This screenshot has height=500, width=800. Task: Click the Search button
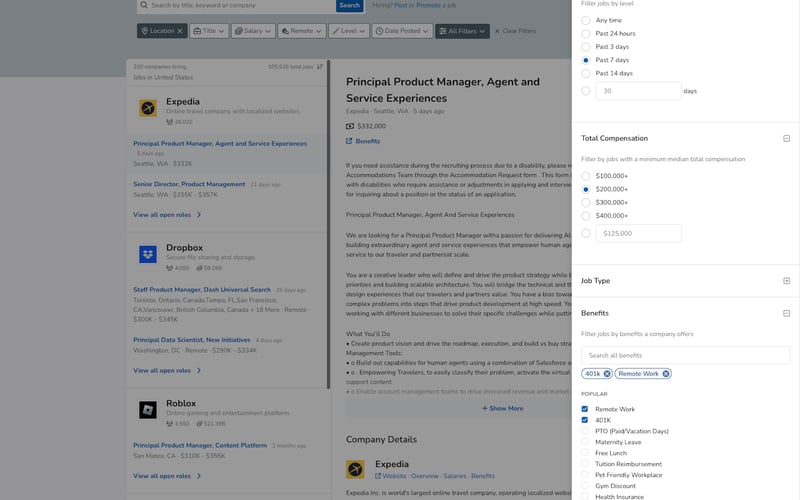pos(349,5)
